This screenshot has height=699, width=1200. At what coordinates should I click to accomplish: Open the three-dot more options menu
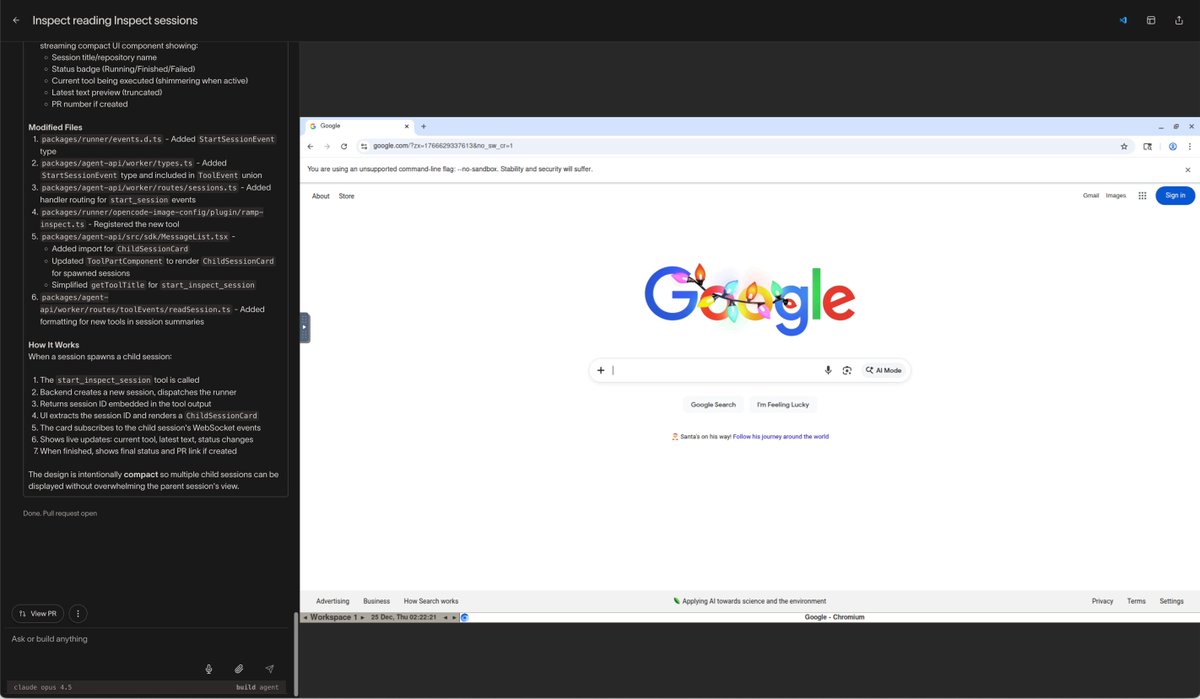pos(79,613)
